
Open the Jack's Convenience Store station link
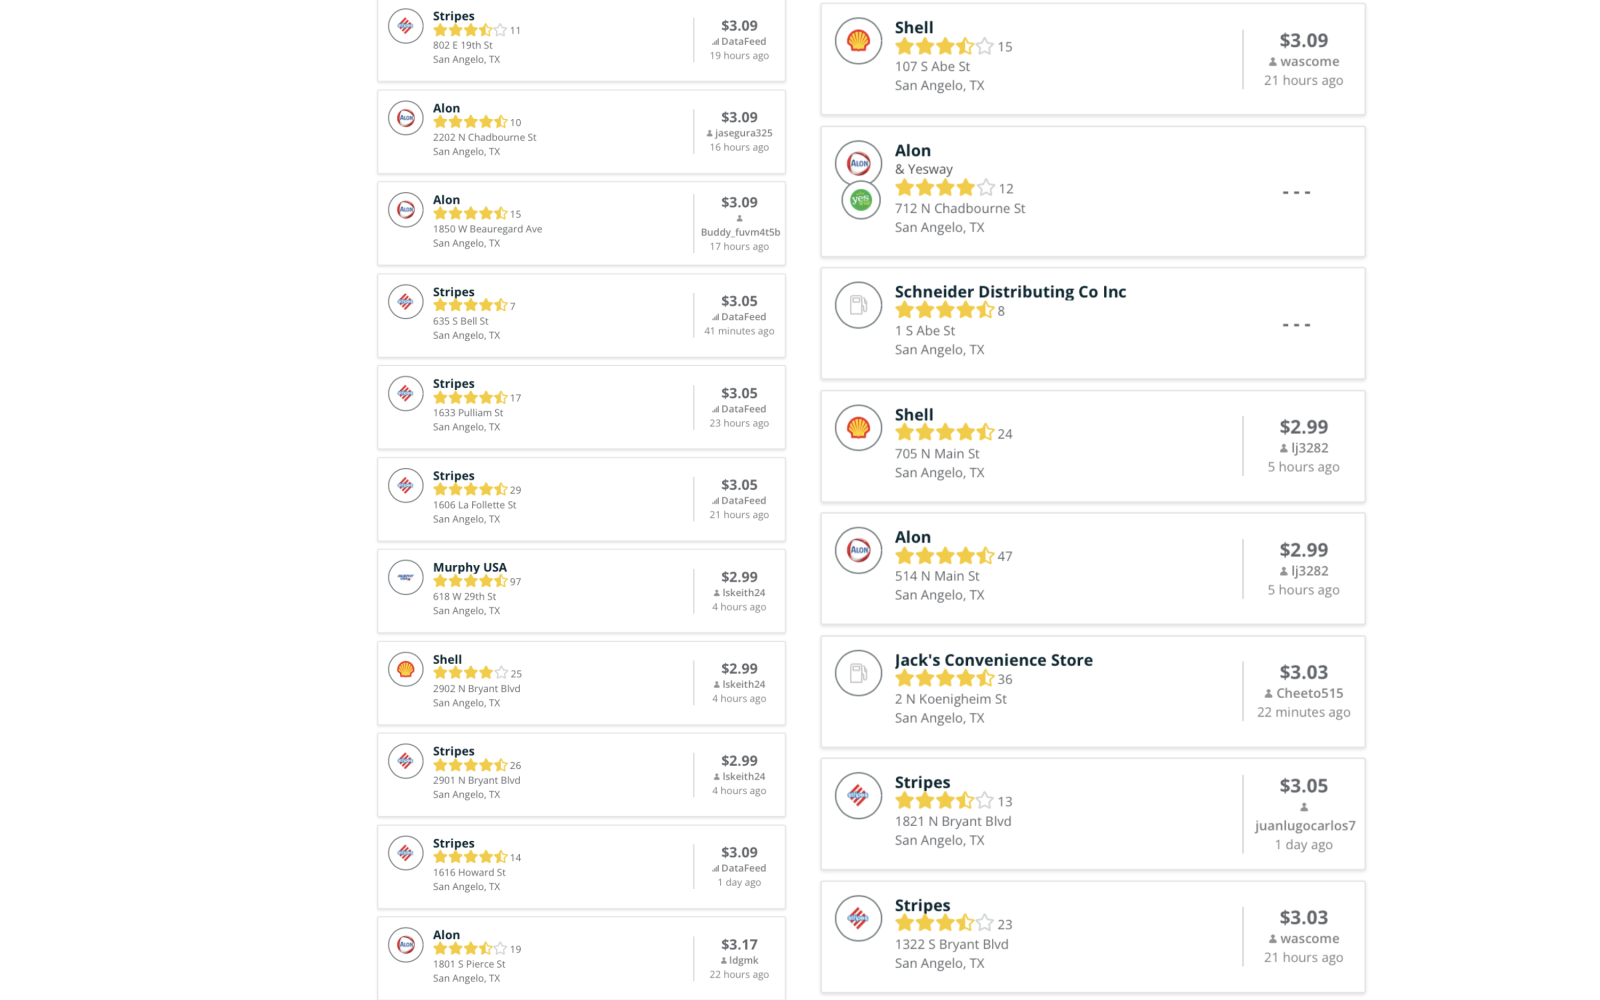click(993, 660)
